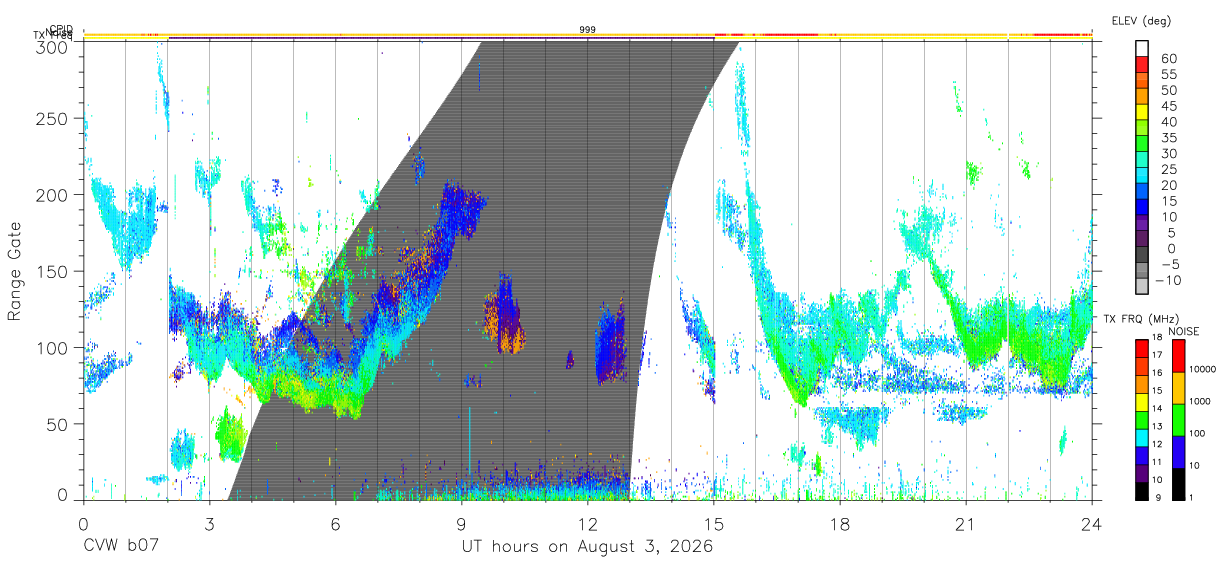The image size is (1228, 567).
Task: Click the '45' label on the ELEV scale
Action: point(1167,106)
